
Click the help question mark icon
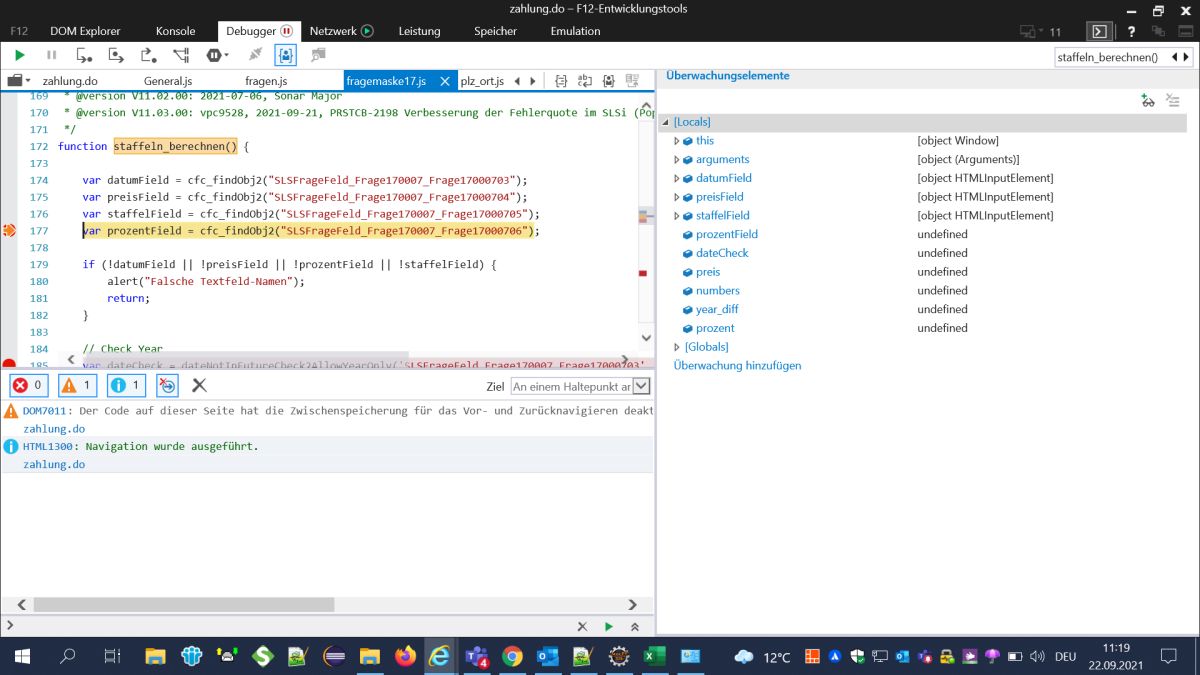tap(1131, 31)
